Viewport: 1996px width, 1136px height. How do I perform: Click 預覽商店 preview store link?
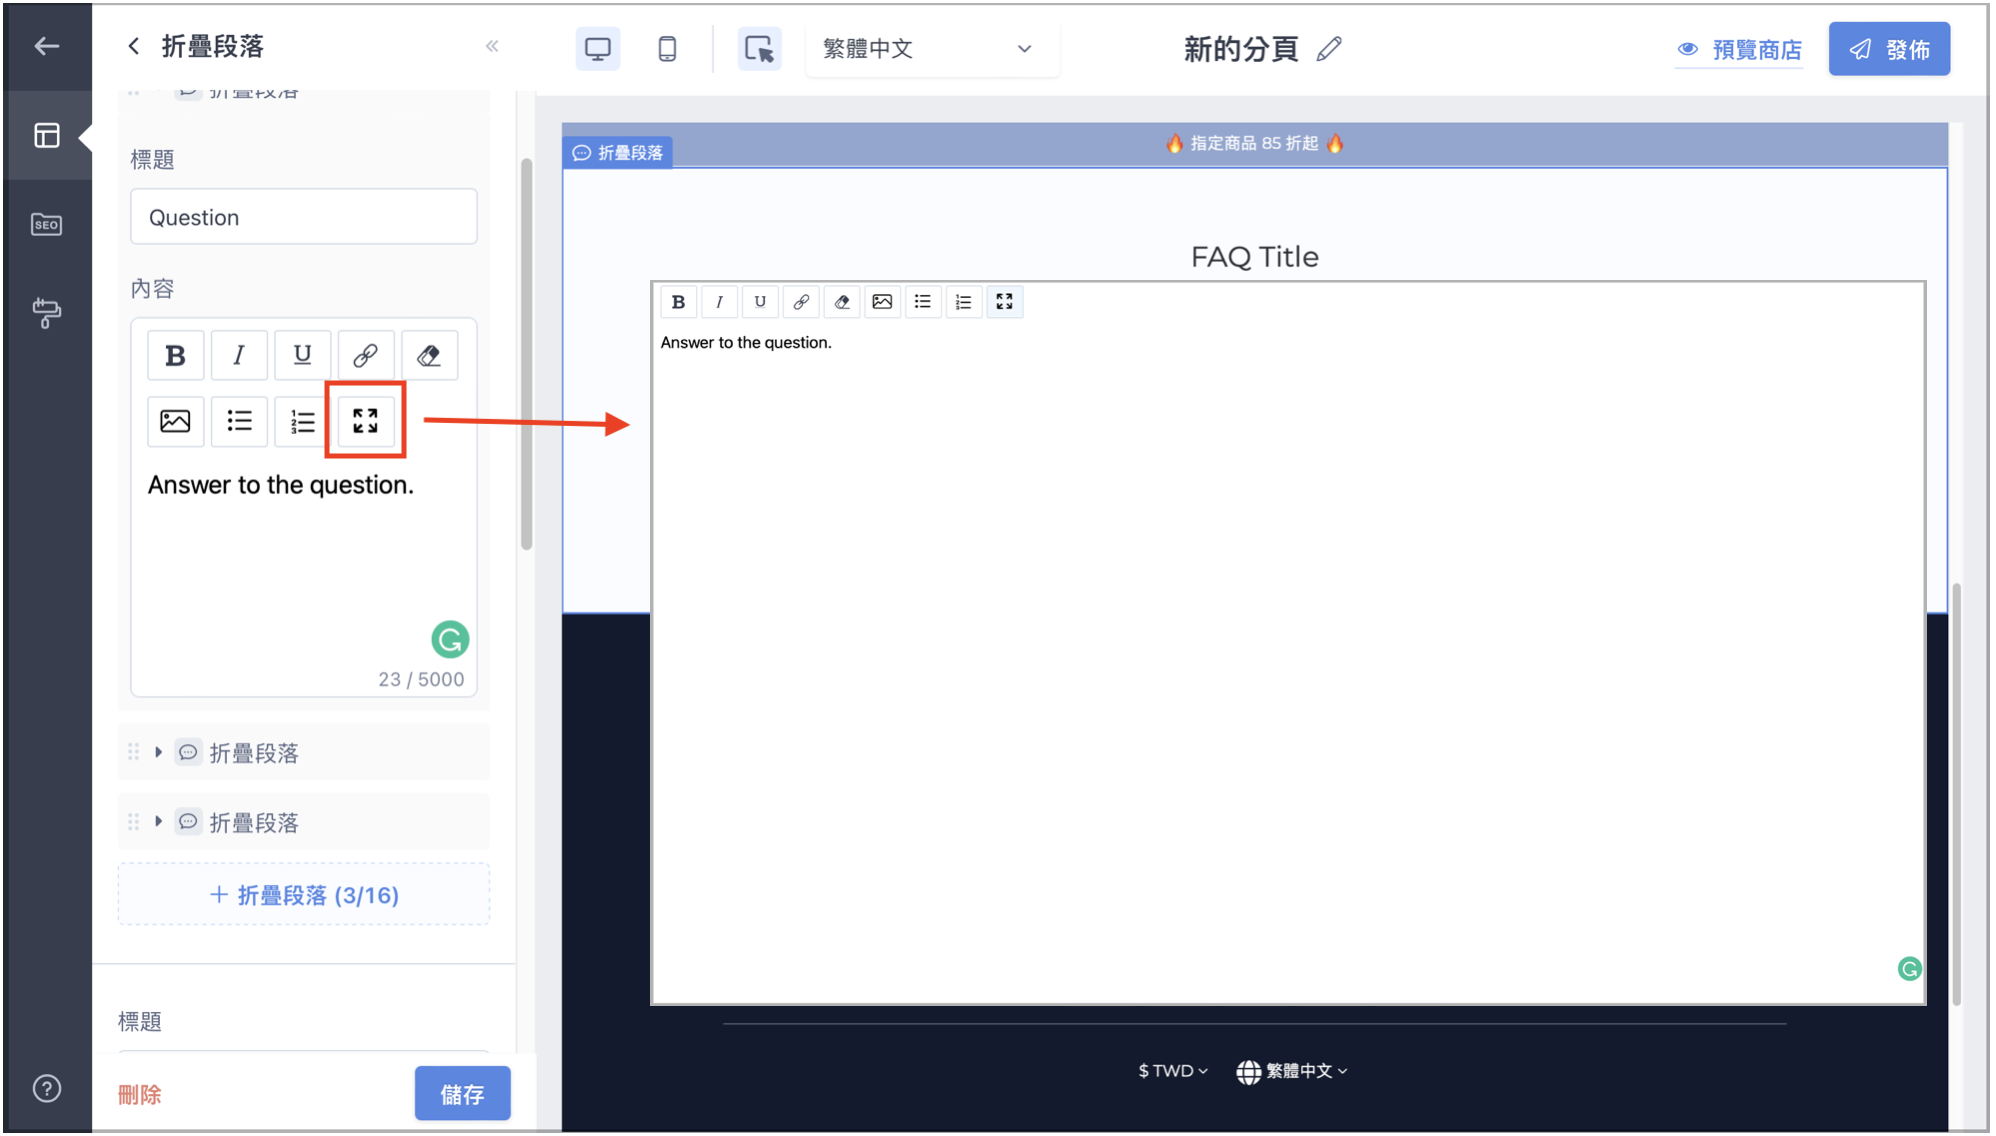pyautogui.click(x=1739, y=49)
